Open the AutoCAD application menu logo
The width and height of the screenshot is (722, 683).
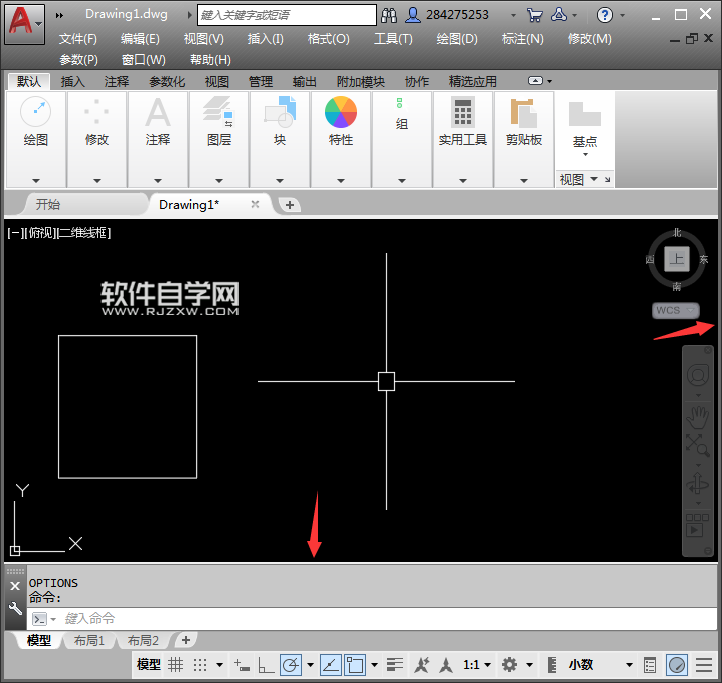pyautogui.click(x=20, y=21)
